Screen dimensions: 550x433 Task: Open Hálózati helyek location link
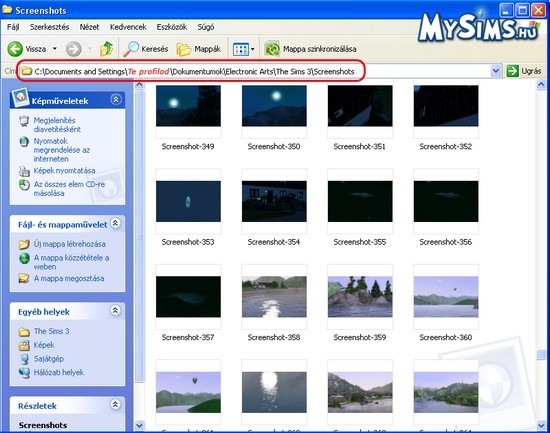pos(59,372)
